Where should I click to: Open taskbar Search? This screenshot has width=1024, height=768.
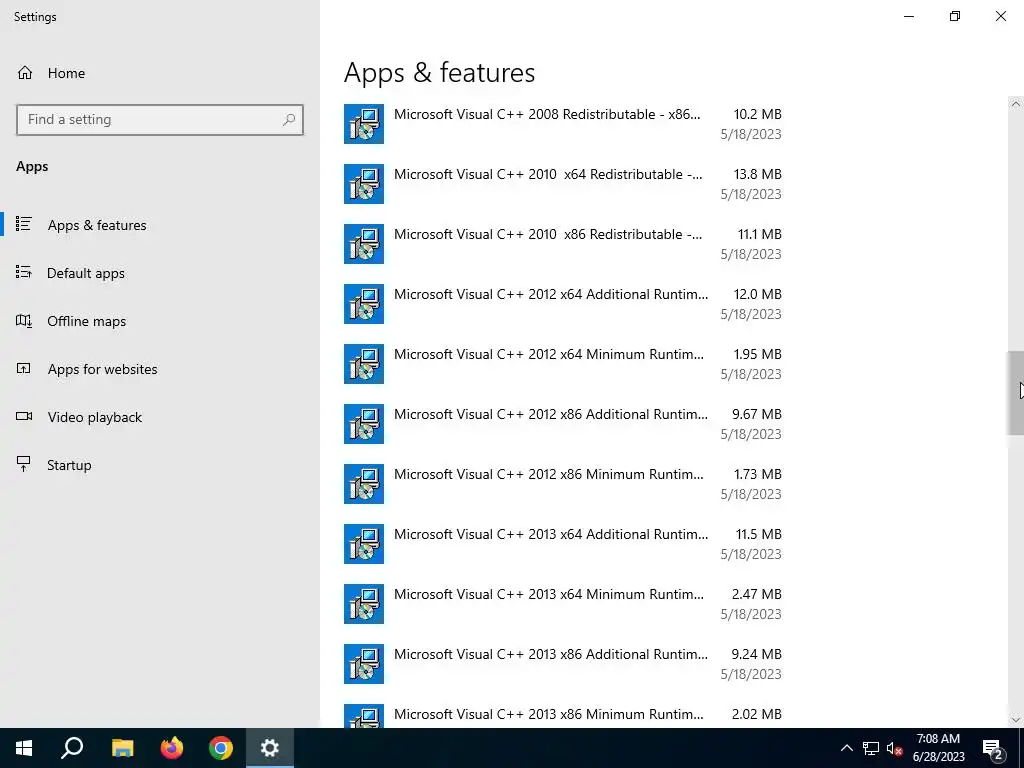(x=72, y=748)
